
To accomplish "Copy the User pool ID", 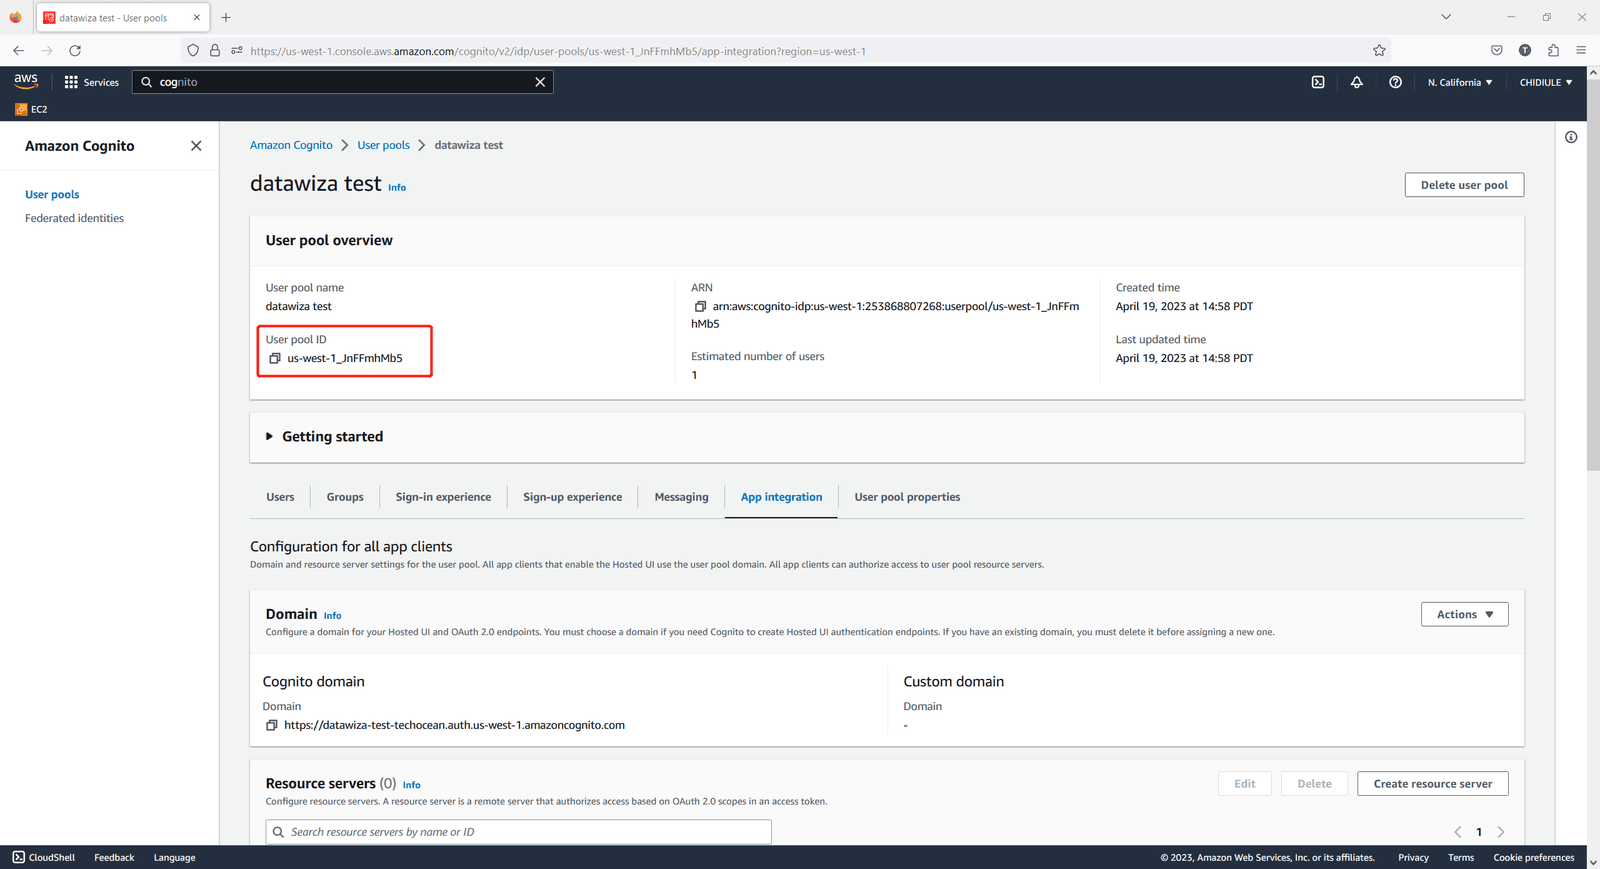I will point(275,358).
